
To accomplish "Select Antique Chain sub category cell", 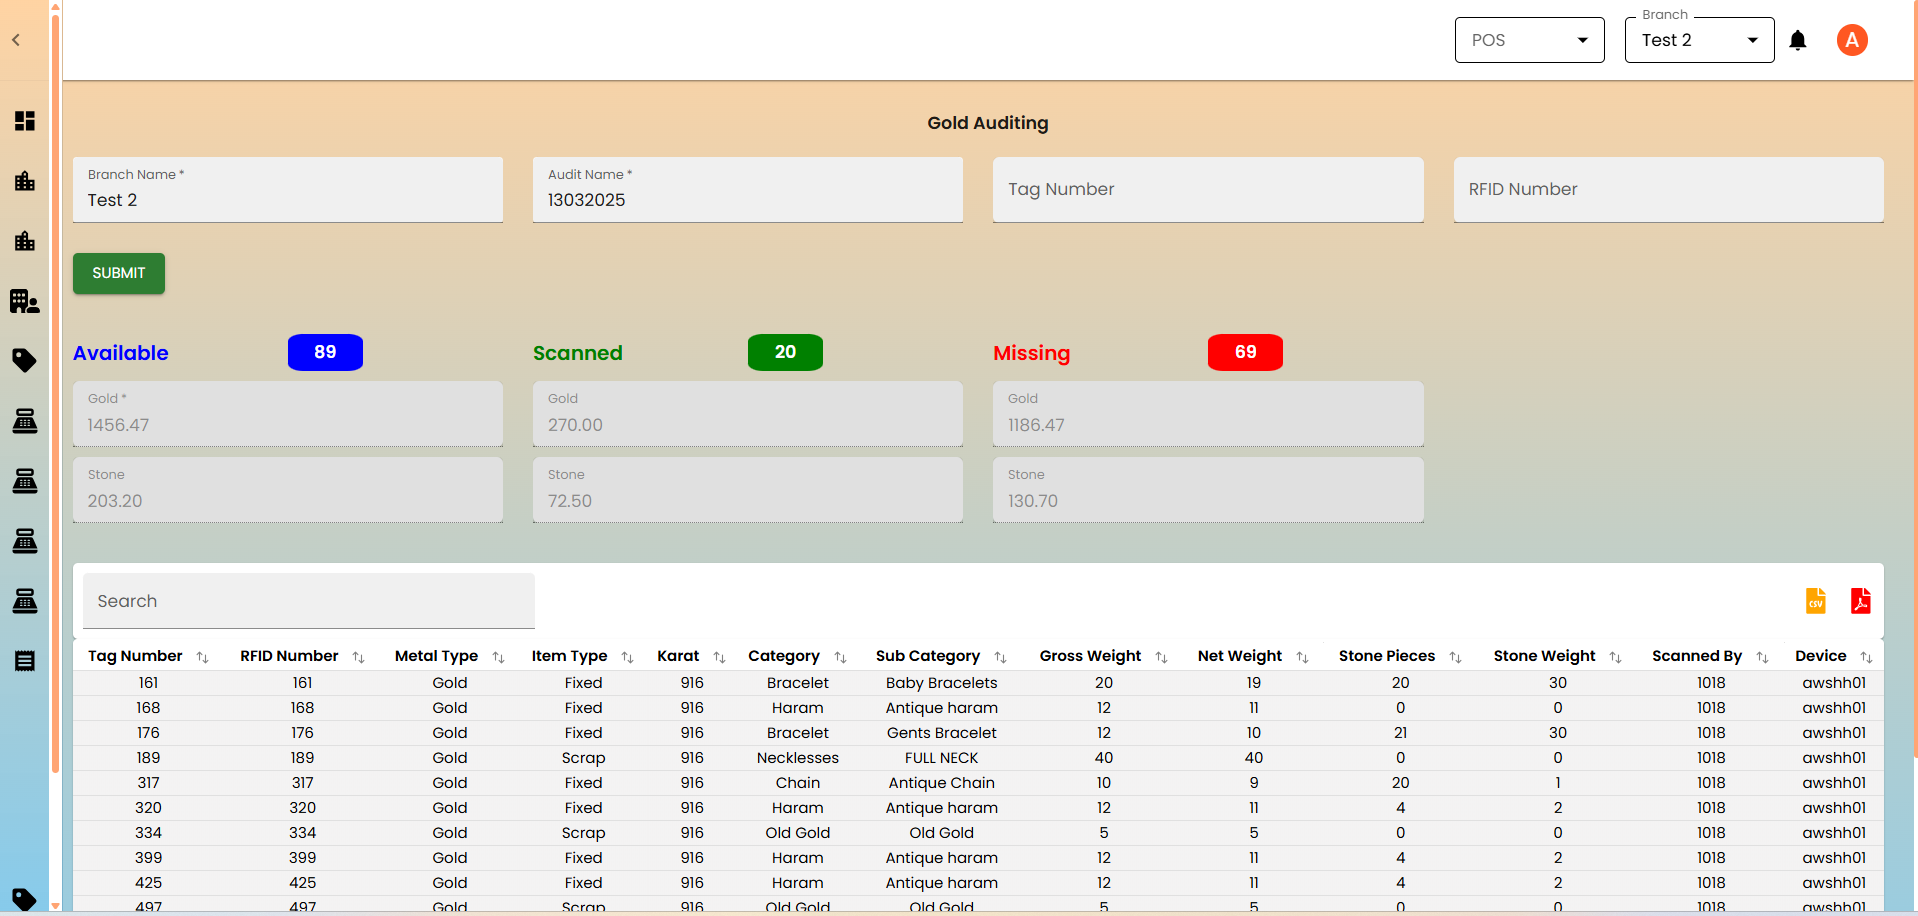I will tap(942, 783).
